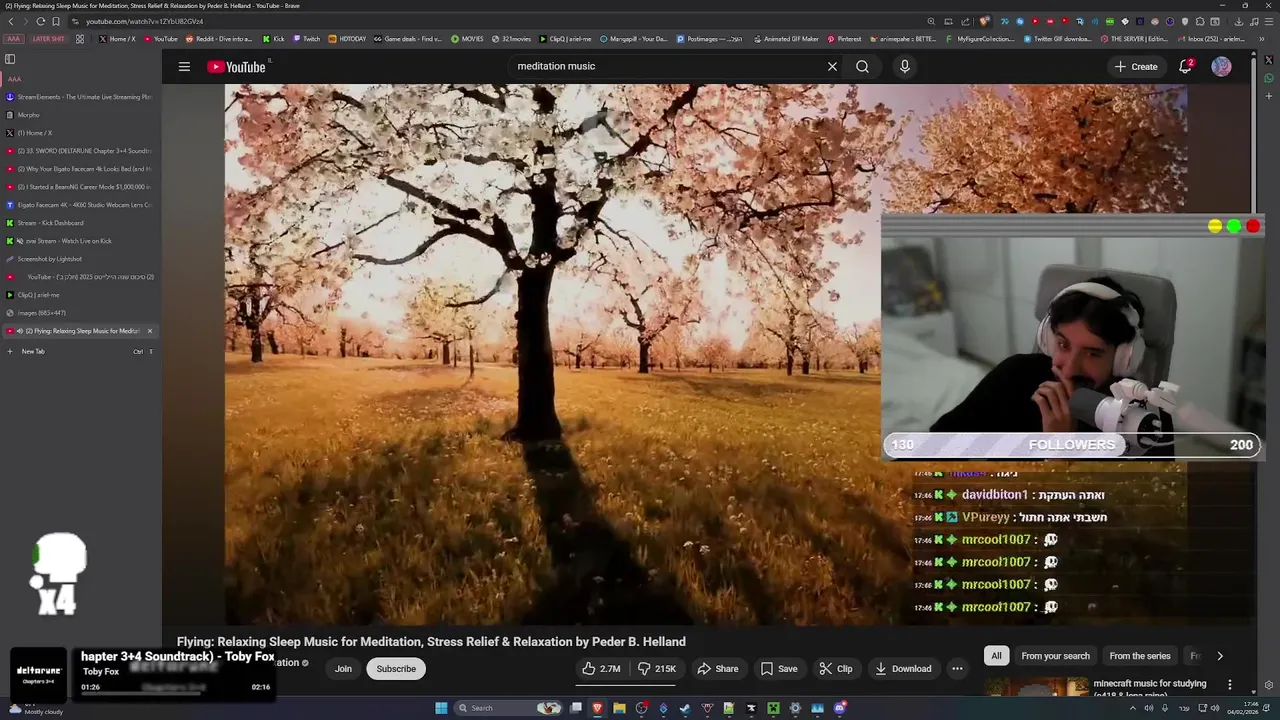The height and width of the screenshot is (720, 1280).
Task: Click the taskbar Search box
Action: tap(506, 708)
